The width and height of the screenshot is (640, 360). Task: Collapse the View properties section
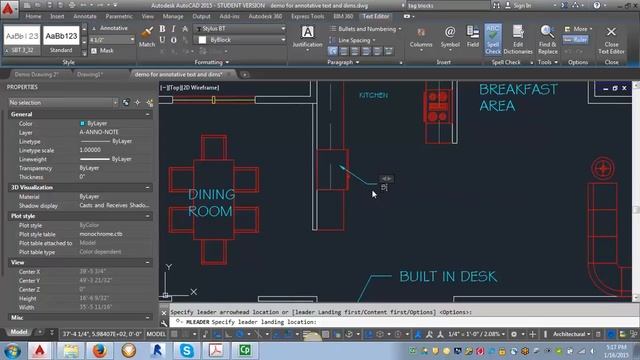click(147, 262)
